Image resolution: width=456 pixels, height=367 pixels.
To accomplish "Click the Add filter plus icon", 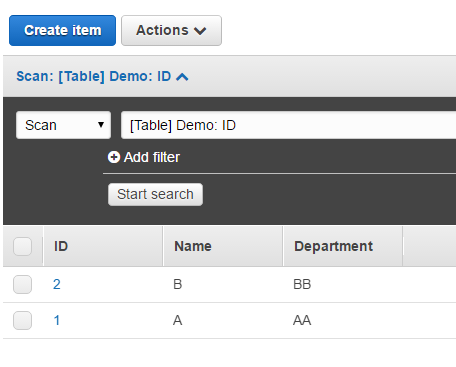I will point(114,157).
